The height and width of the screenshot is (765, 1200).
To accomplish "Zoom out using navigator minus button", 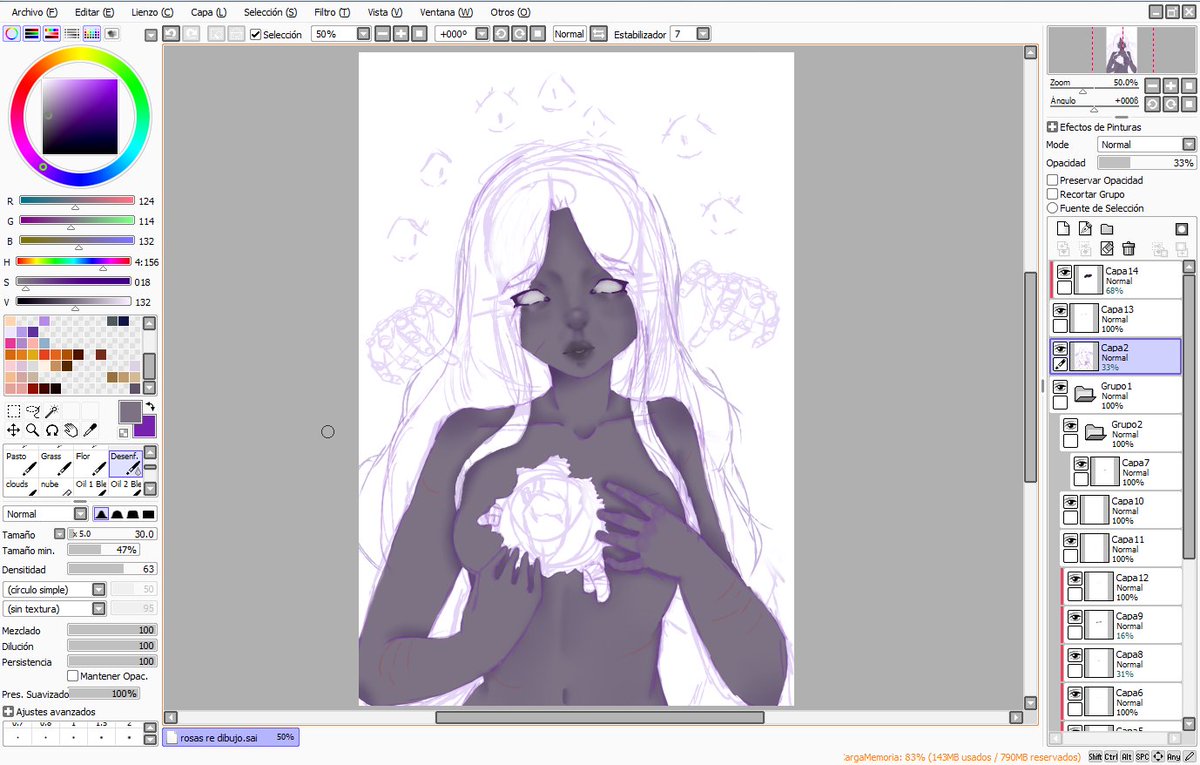I will [x=1152, y=86].
